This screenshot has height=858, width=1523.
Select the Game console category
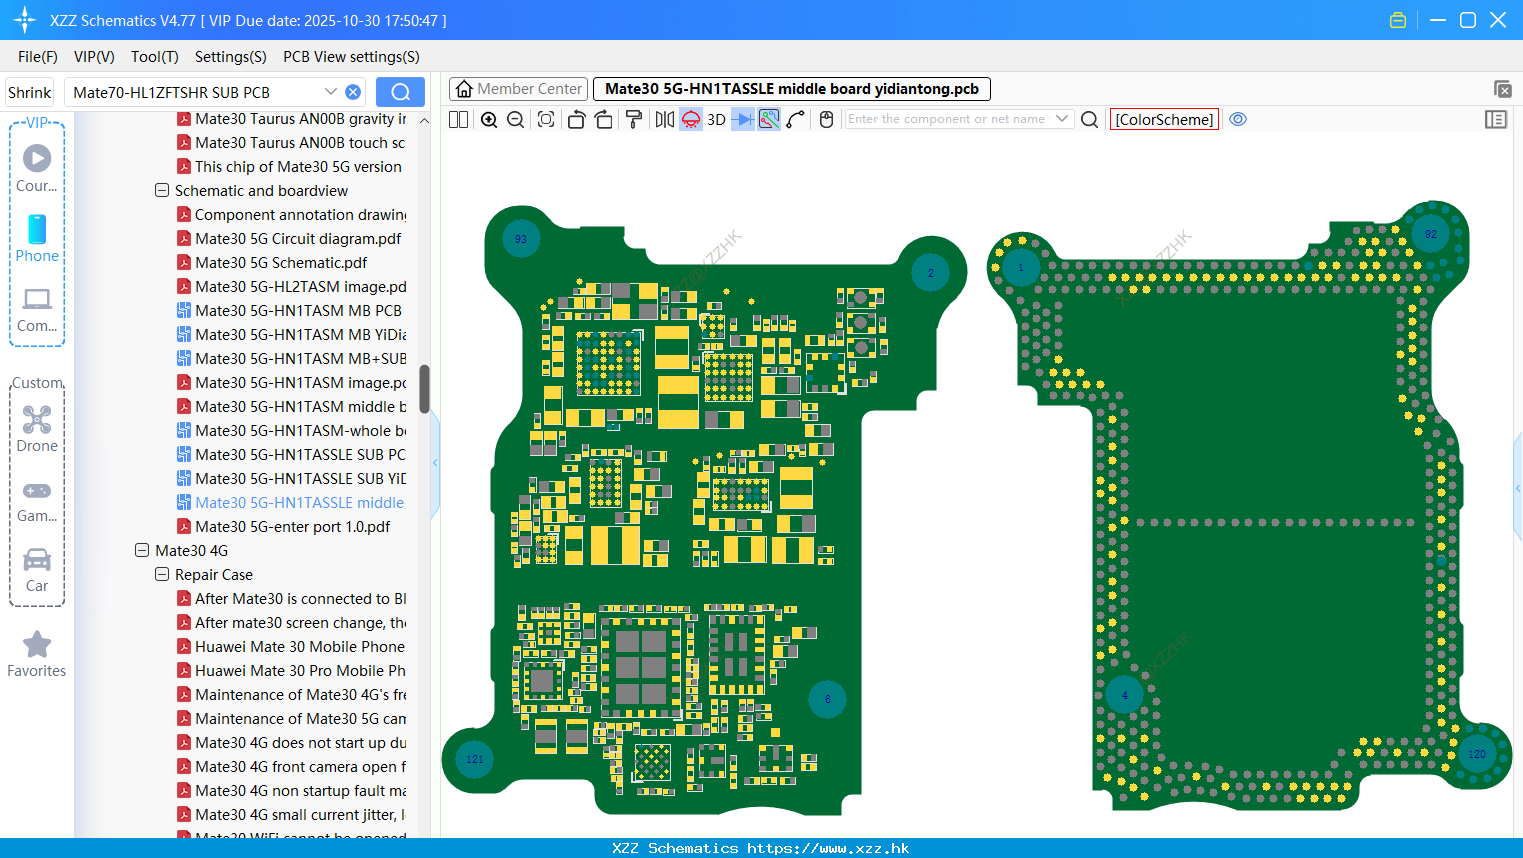[37, 500]
